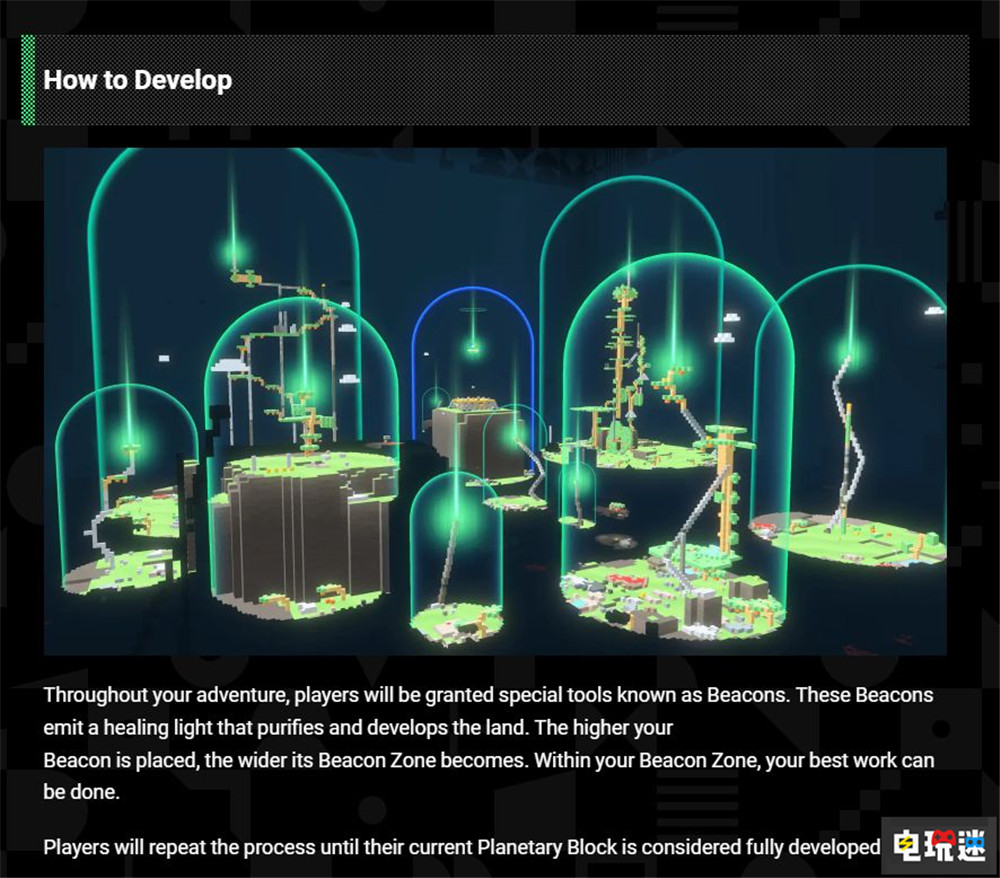Click the white block cloud at far right

pos(934,311)
